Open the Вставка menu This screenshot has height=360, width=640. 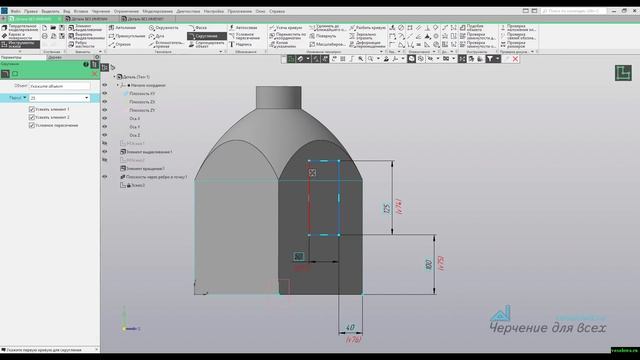81,11
